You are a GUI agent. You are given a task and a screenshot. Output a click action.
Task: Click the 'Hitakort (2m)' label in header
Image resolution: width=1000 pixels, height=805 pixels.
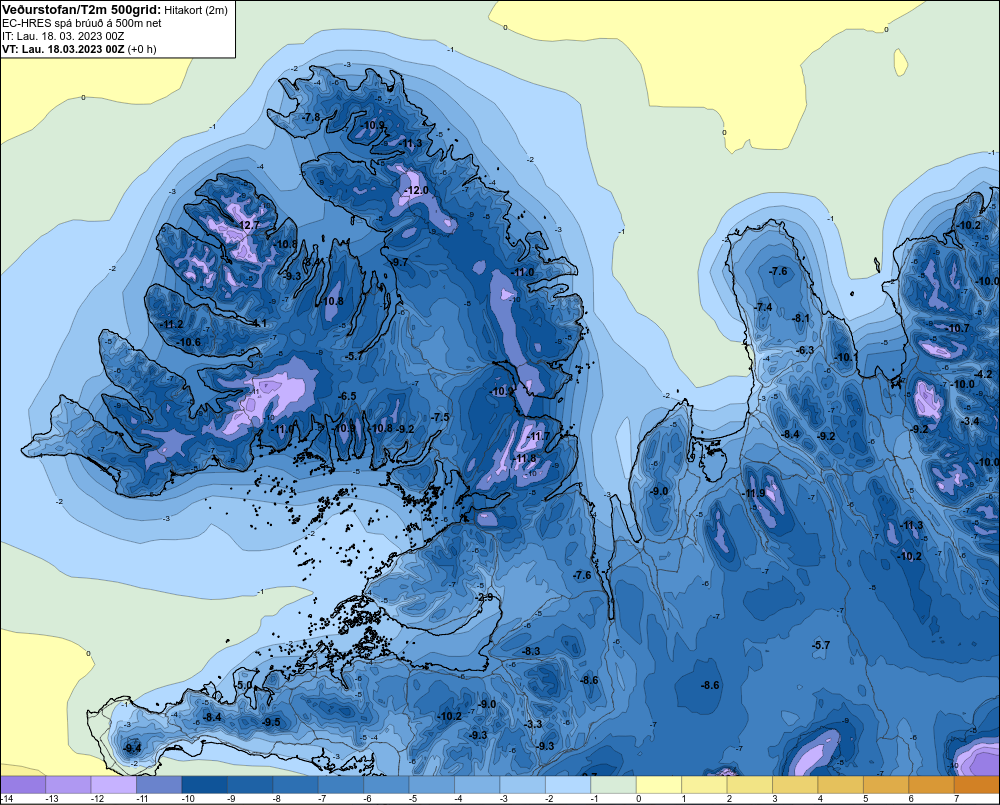(196, 10)
